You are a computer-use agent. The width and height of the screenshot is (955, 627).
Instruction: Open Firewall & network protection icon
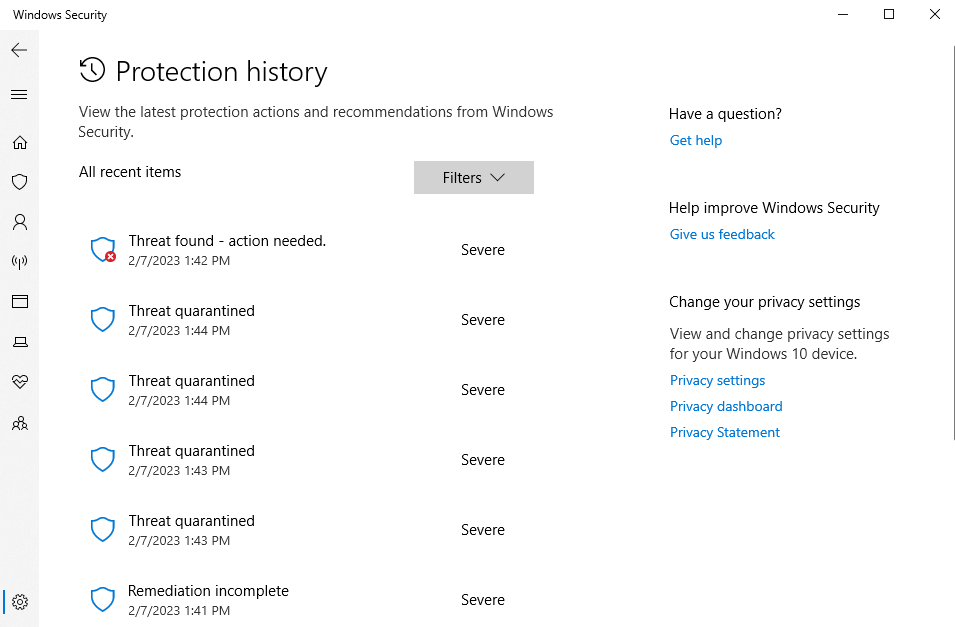tap(19, 262)
